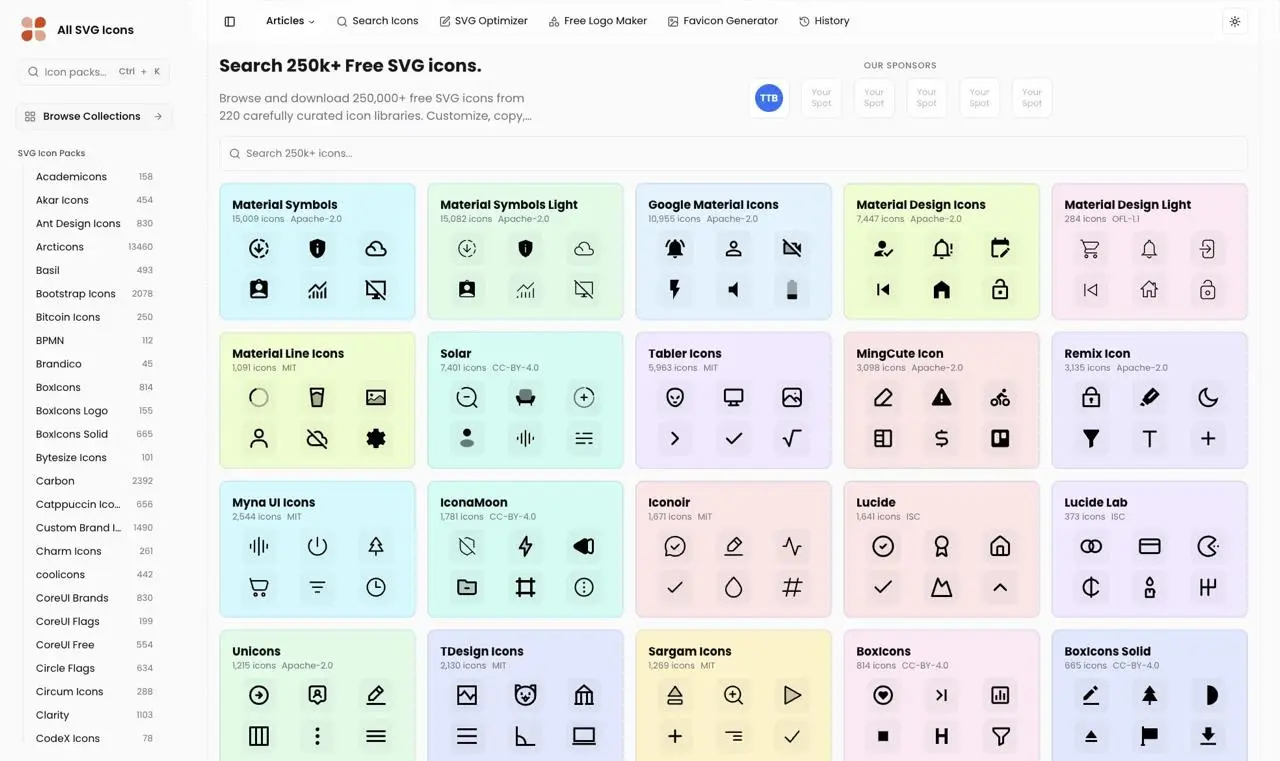
Task: Click Material Design Icons home icon
Action: point(942,290)
